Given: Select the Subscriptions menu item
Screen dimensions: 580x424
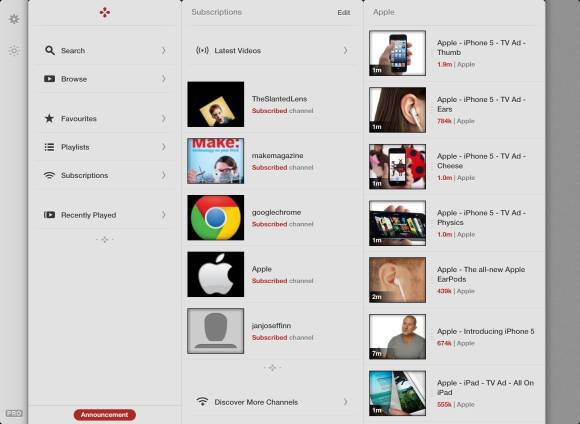Looking at the screenshot, I should coord(105,175).
